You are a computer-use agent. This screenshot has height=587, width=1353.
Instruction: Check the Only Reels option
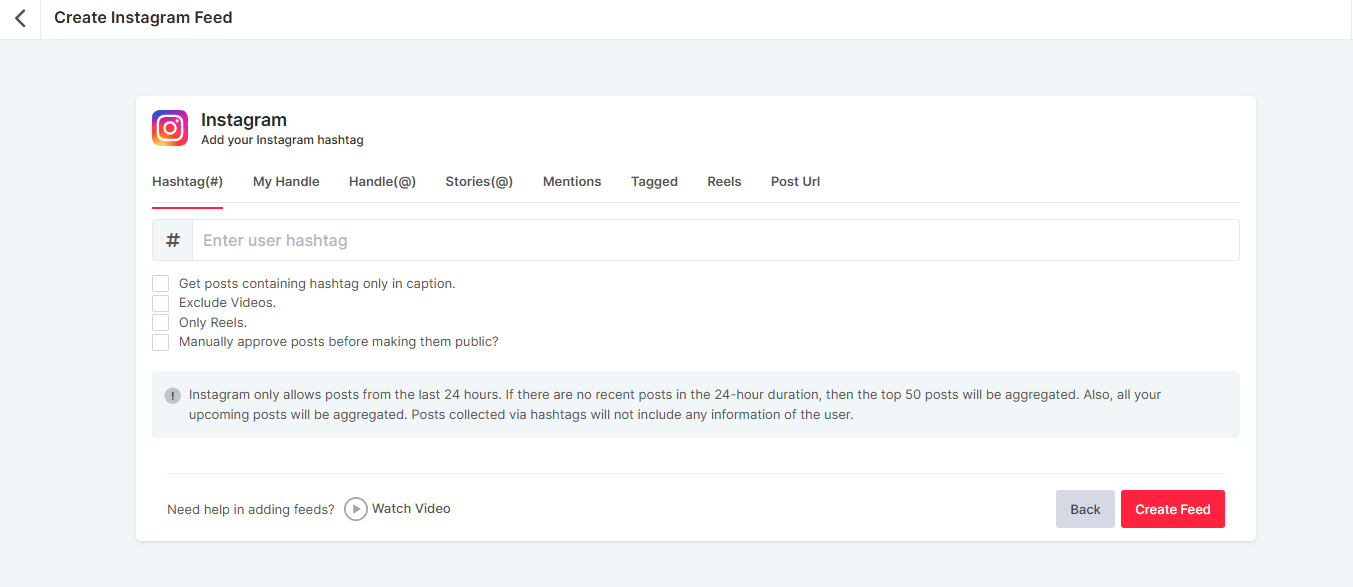click(161, 323)
